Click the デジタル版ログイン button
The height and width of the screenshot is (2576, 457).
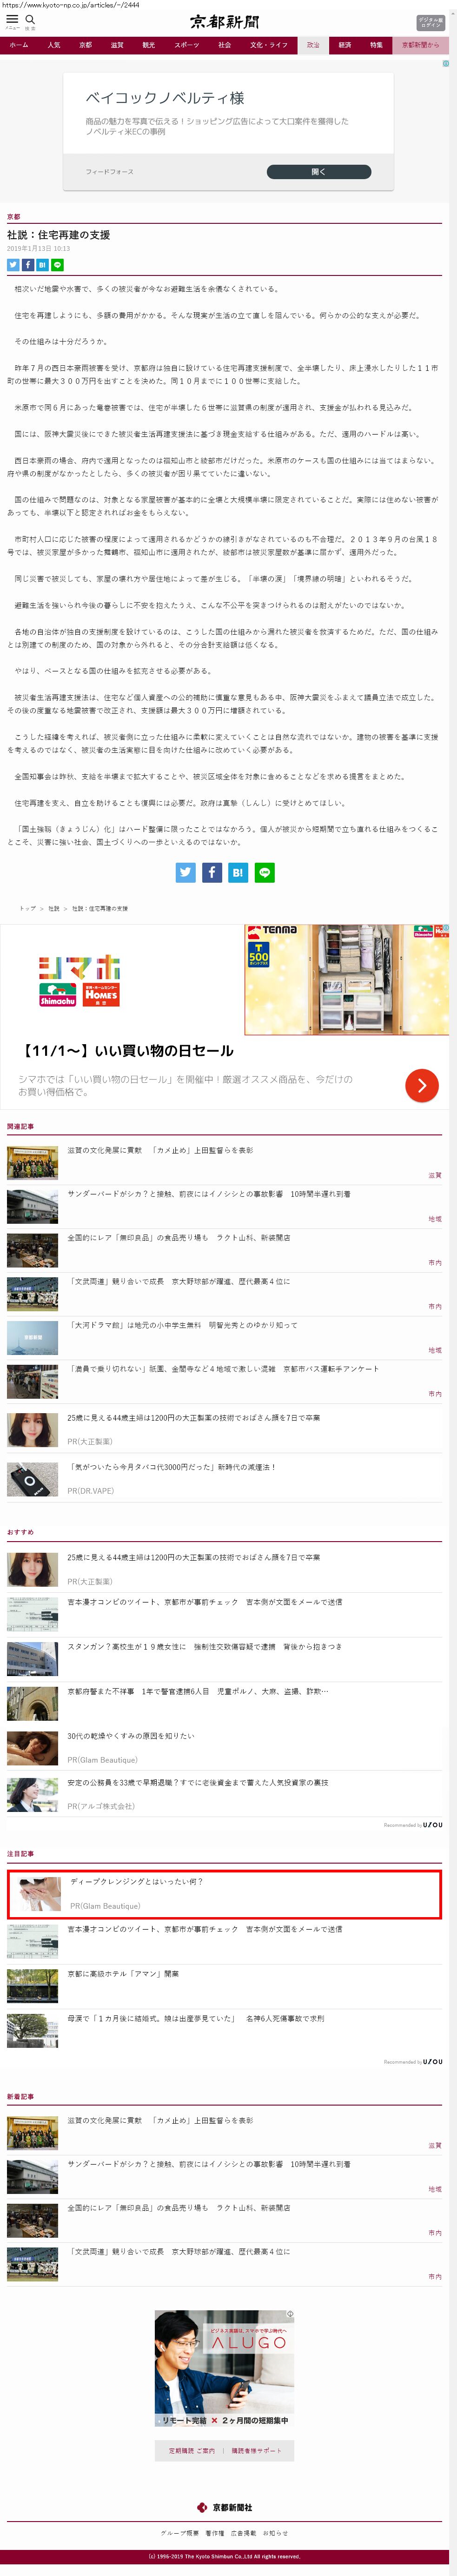coord(430,22)
